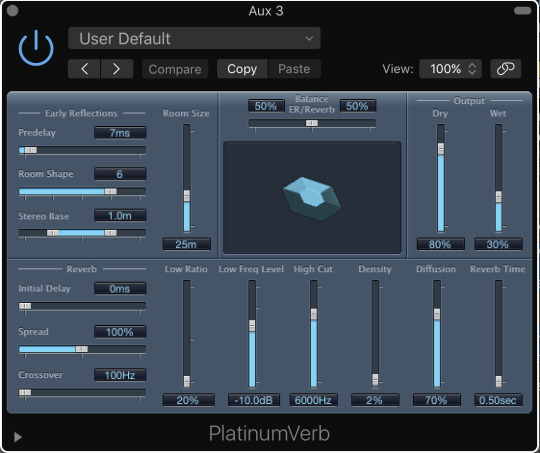Image resolution: width=540 pixels, height=453 pixels.
Task: Click the Low Ratio 20% value field
Action: point(188,400)
